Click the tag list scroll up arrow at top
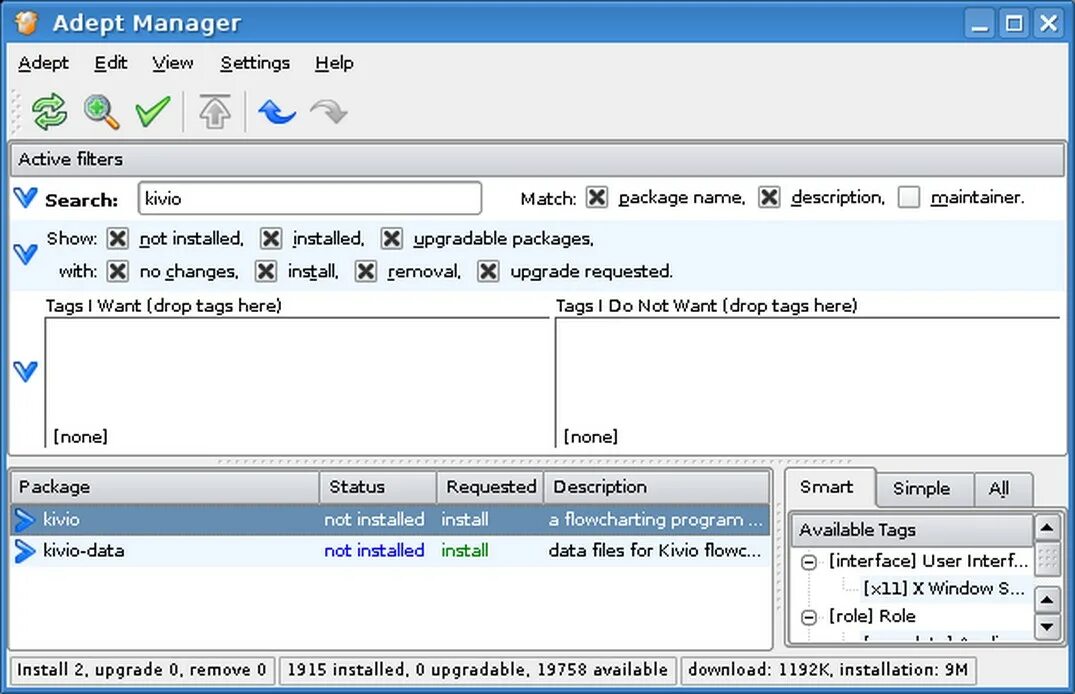Screen dimensions: 1075x694 1047,528
